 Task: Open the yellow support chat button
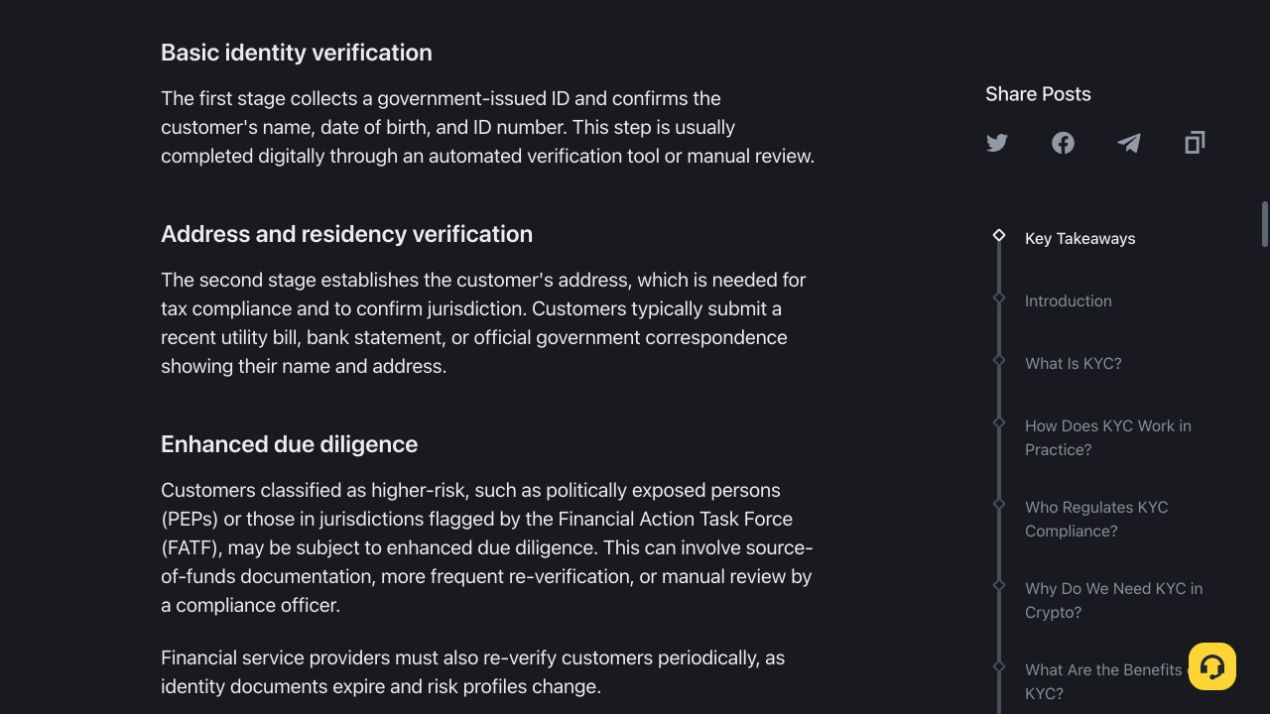click(x=1212, y=666)
